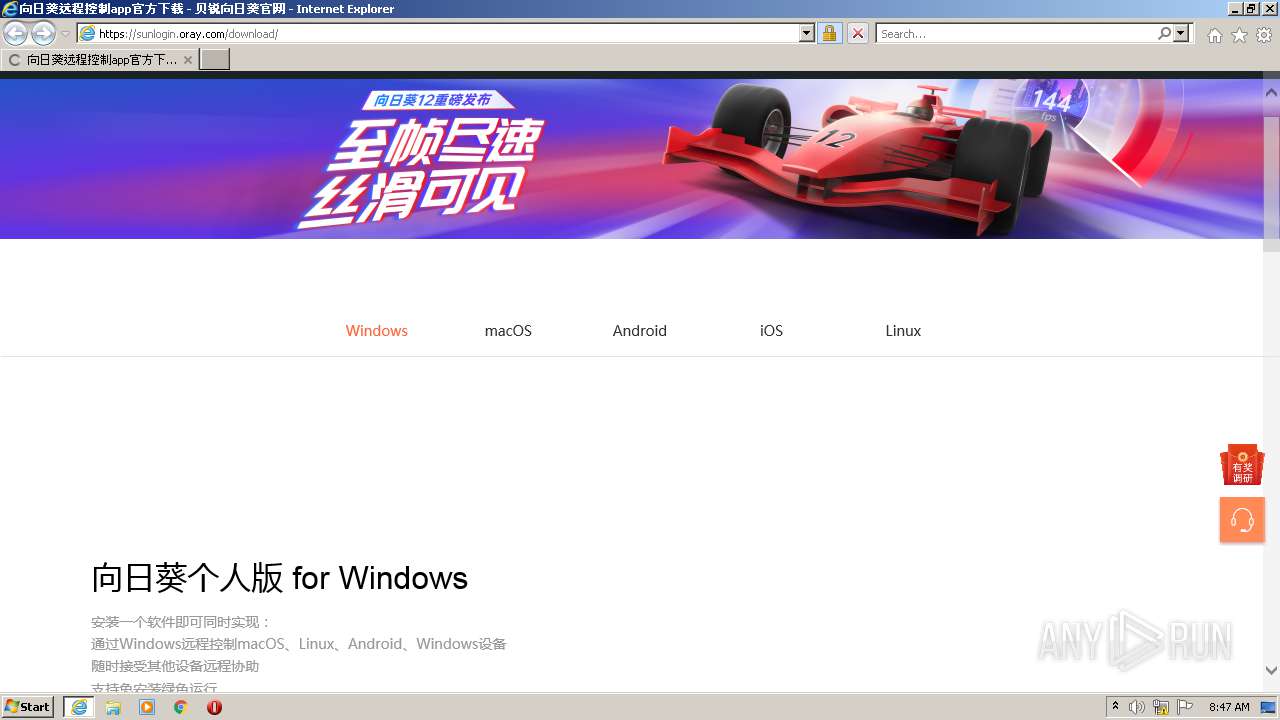Viewport: 1280px width, 720px height.
Task: Click the page scroll down arrow
Action: point(1271,670)
